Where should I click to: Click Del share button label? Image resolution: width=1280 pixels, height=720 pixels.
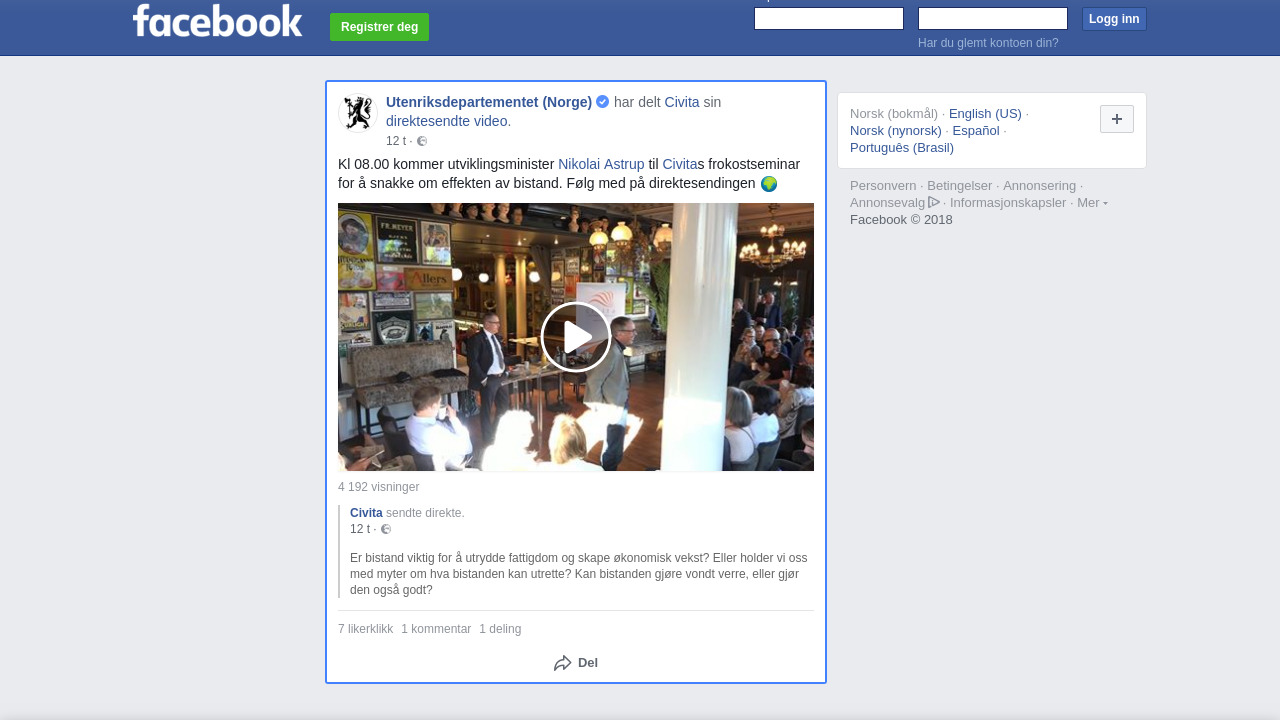pos(588,663)
